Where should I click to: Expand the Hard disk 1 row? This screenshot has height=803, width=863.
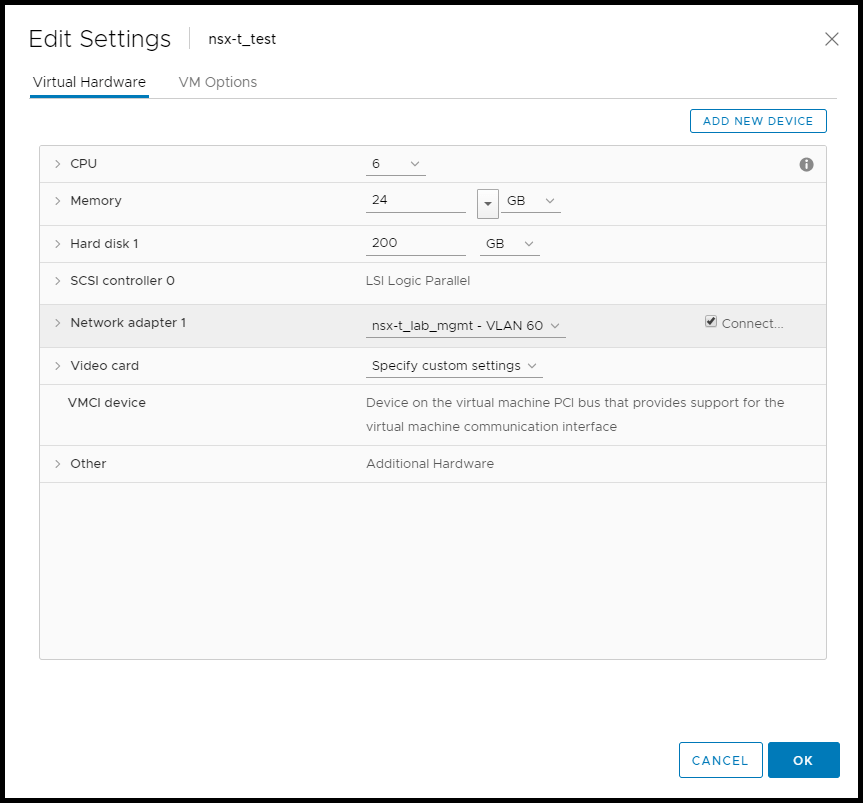click(x=58, y=244)
